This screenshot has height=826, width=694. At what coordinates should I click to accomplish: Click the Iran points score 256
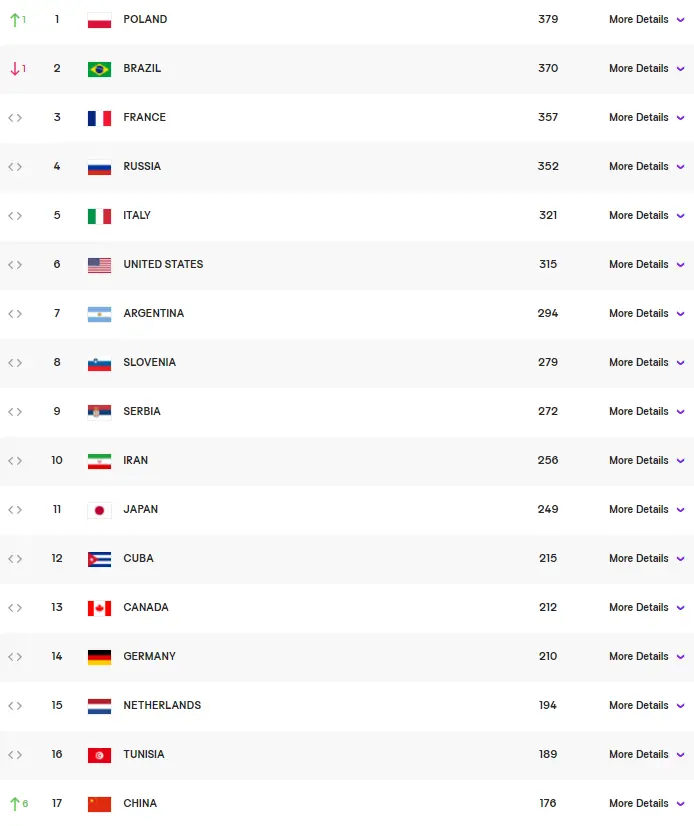pos(548,460)
